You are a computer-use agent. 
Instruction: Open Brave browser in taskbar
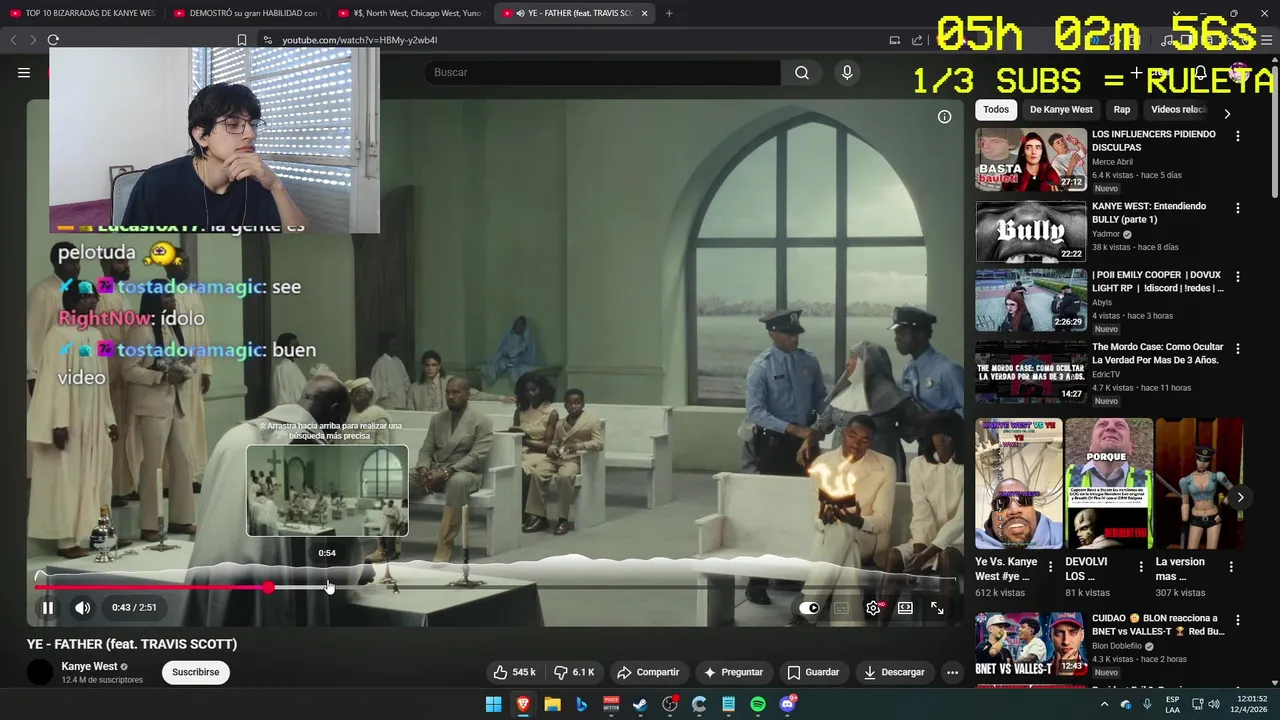523,704
